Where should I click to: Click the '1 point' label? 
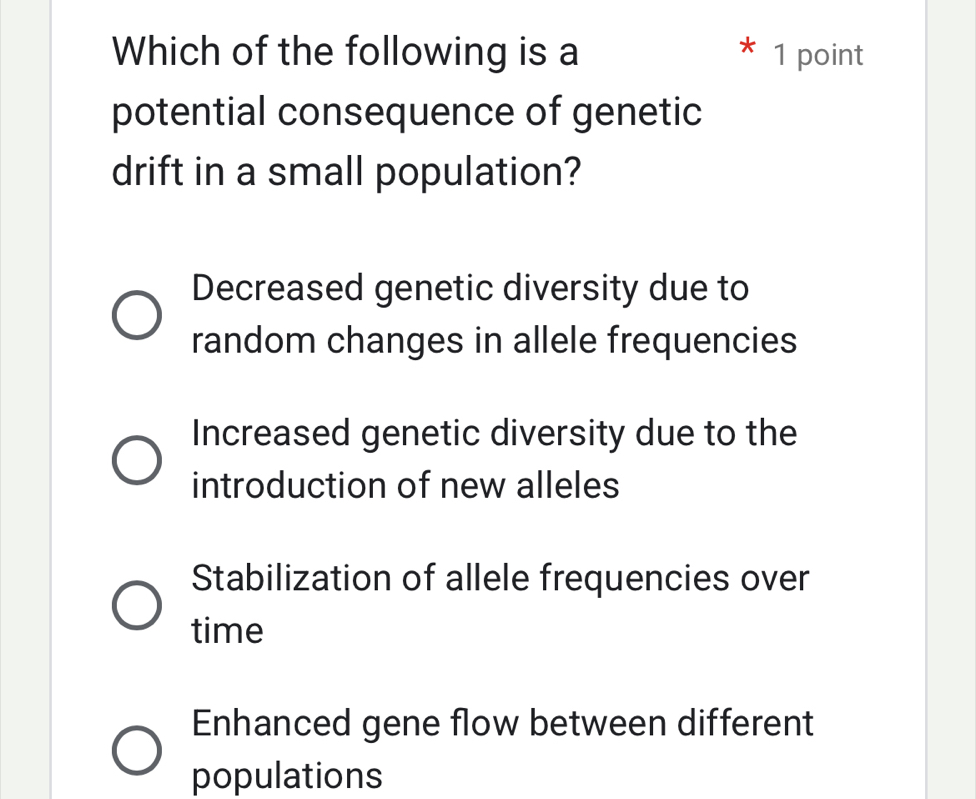816,55
